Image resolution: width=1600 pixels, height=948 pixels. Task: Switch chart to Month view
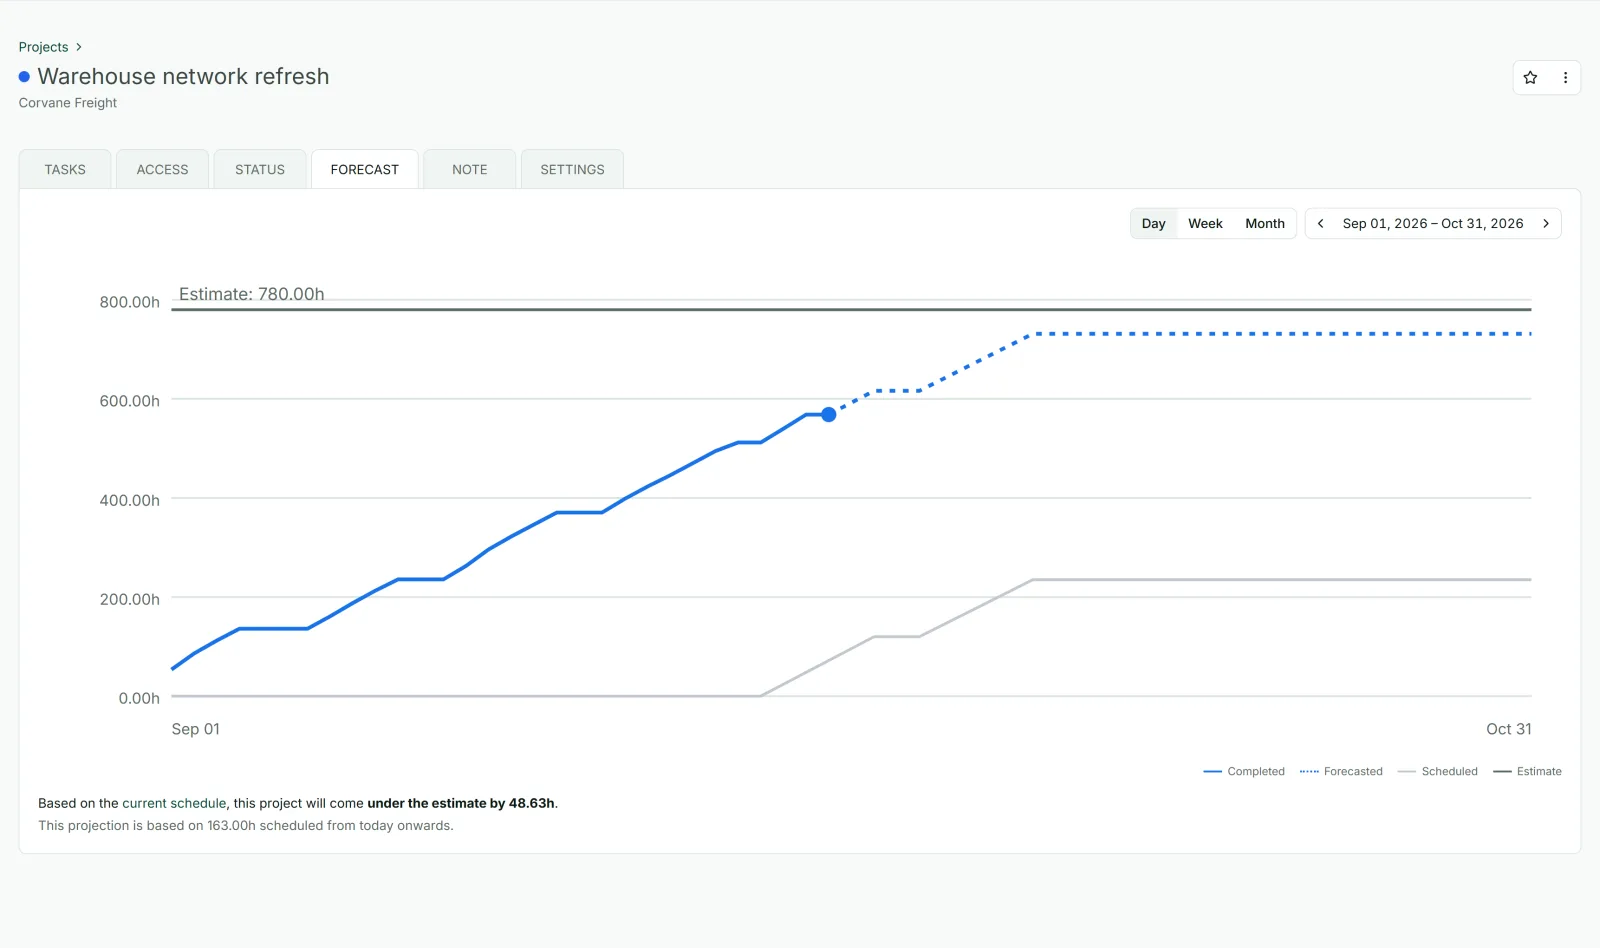(1265, 223)
